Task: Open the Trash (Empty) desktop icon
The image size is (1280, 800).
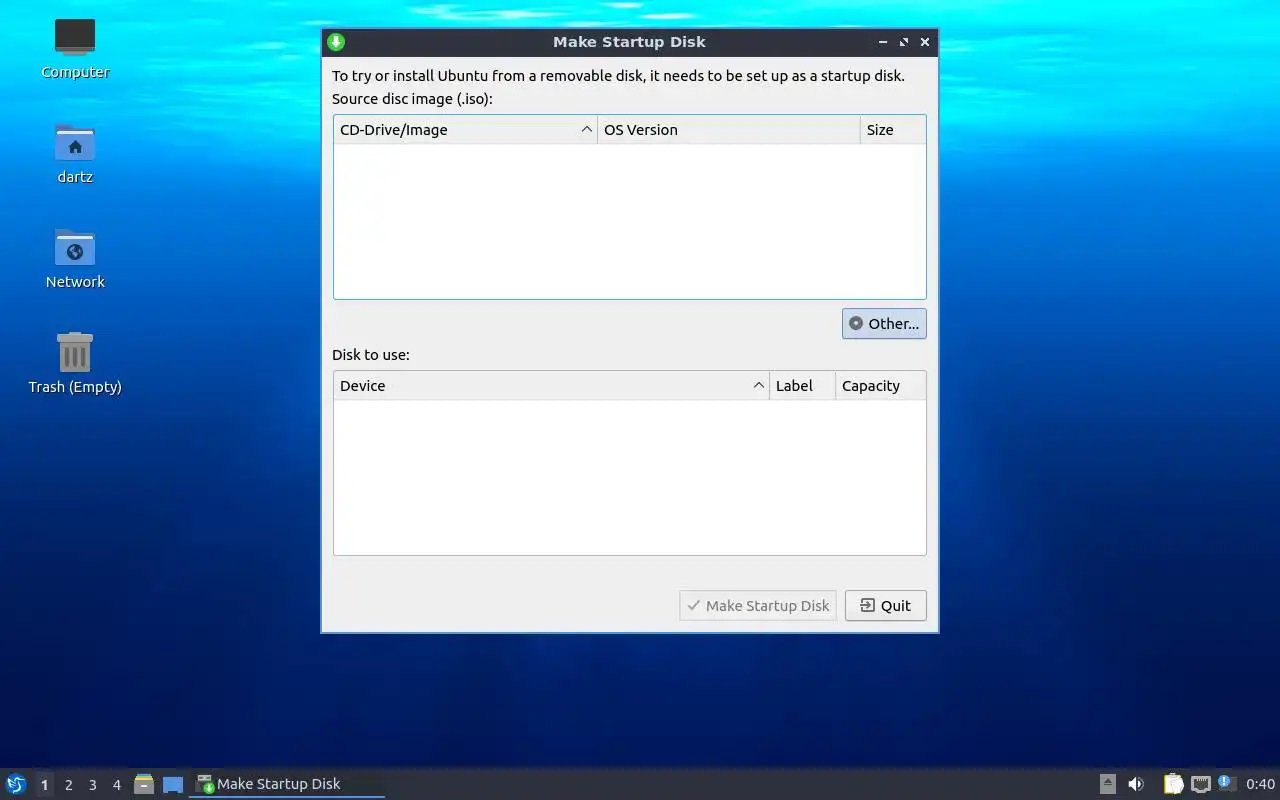Action: click(x=75, y=362)
